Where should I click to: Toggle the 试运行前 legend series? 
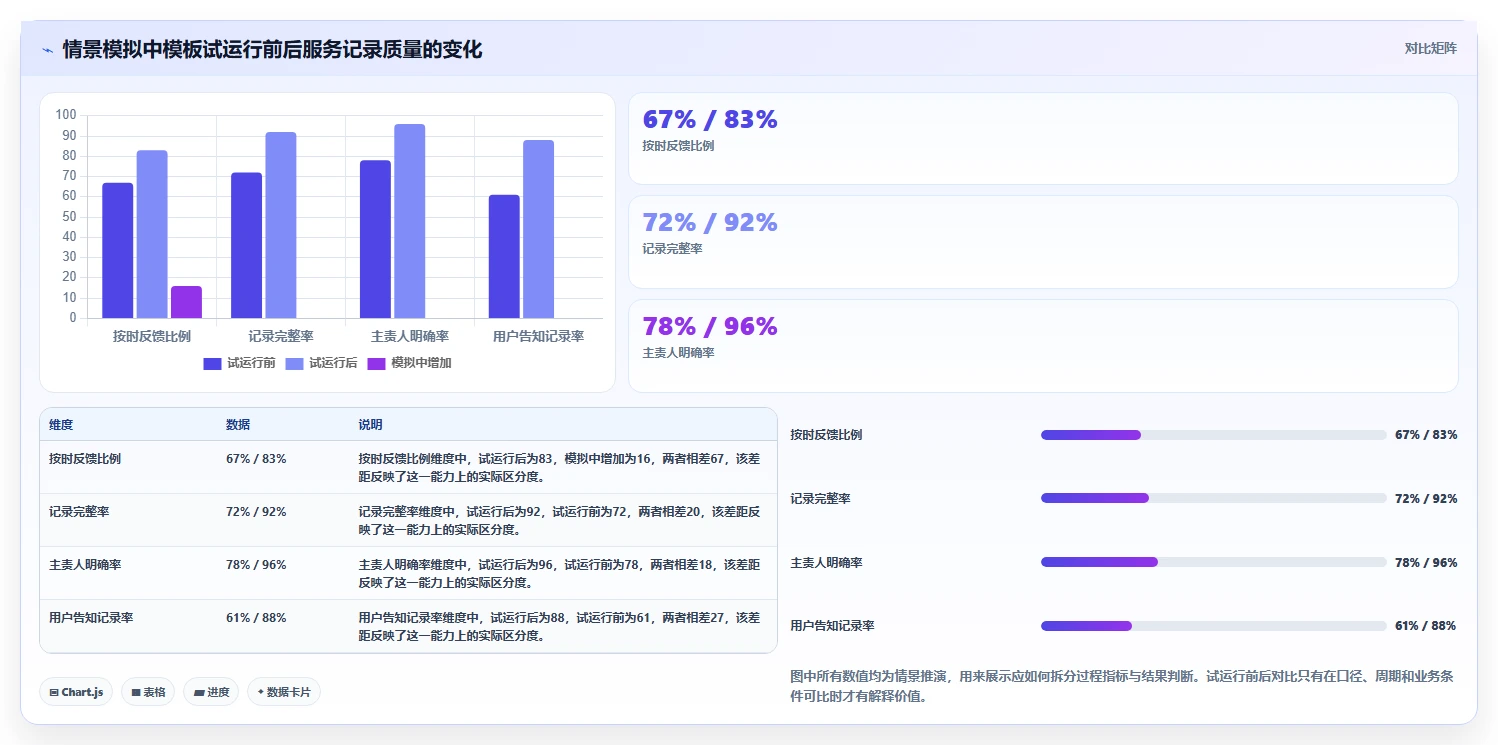pyautogui.click(x=240, y=363)
